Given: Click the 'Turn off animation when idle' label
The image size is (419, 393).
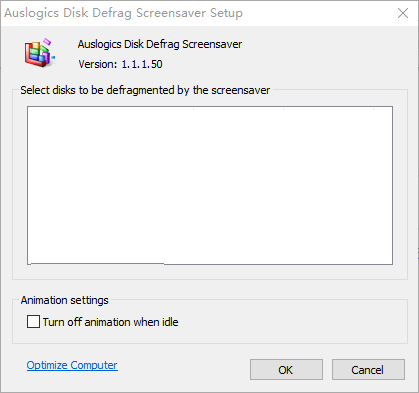Looking at the screenshot, I should point(110,322).
